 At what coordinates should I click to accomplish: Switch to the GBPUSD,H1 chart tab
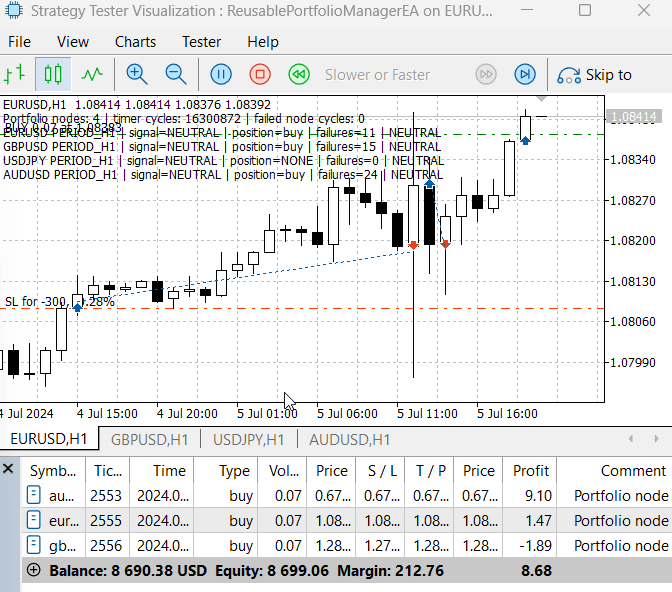[149, 440]
